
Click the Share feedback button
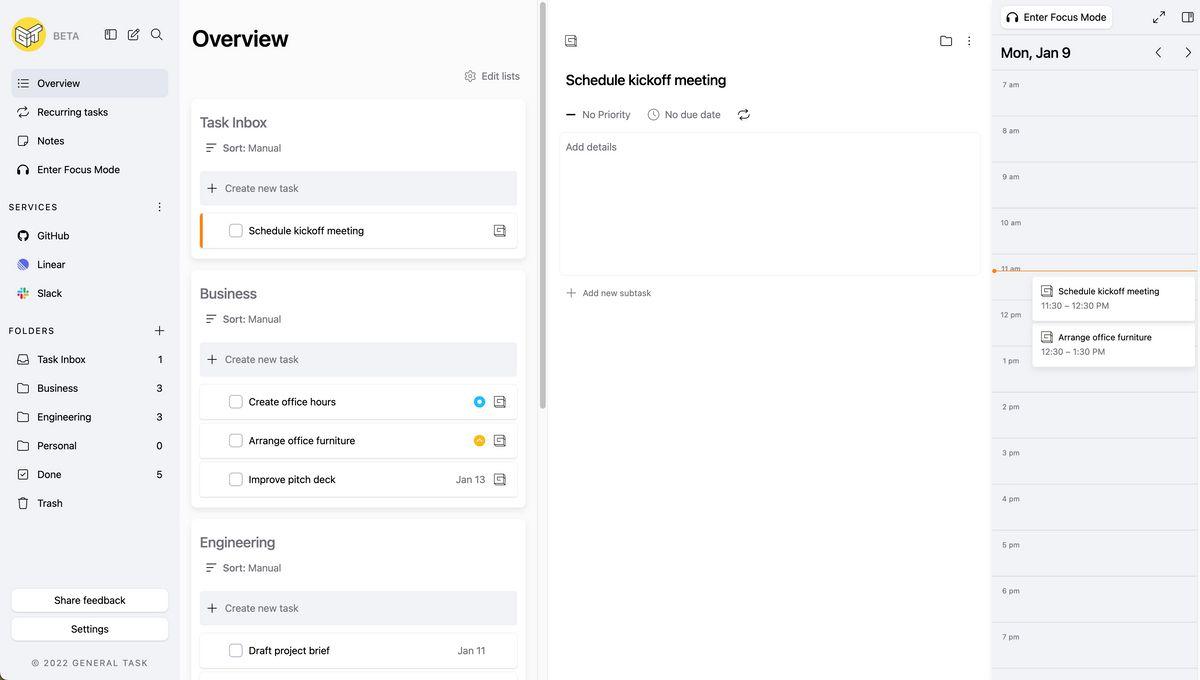90,600
